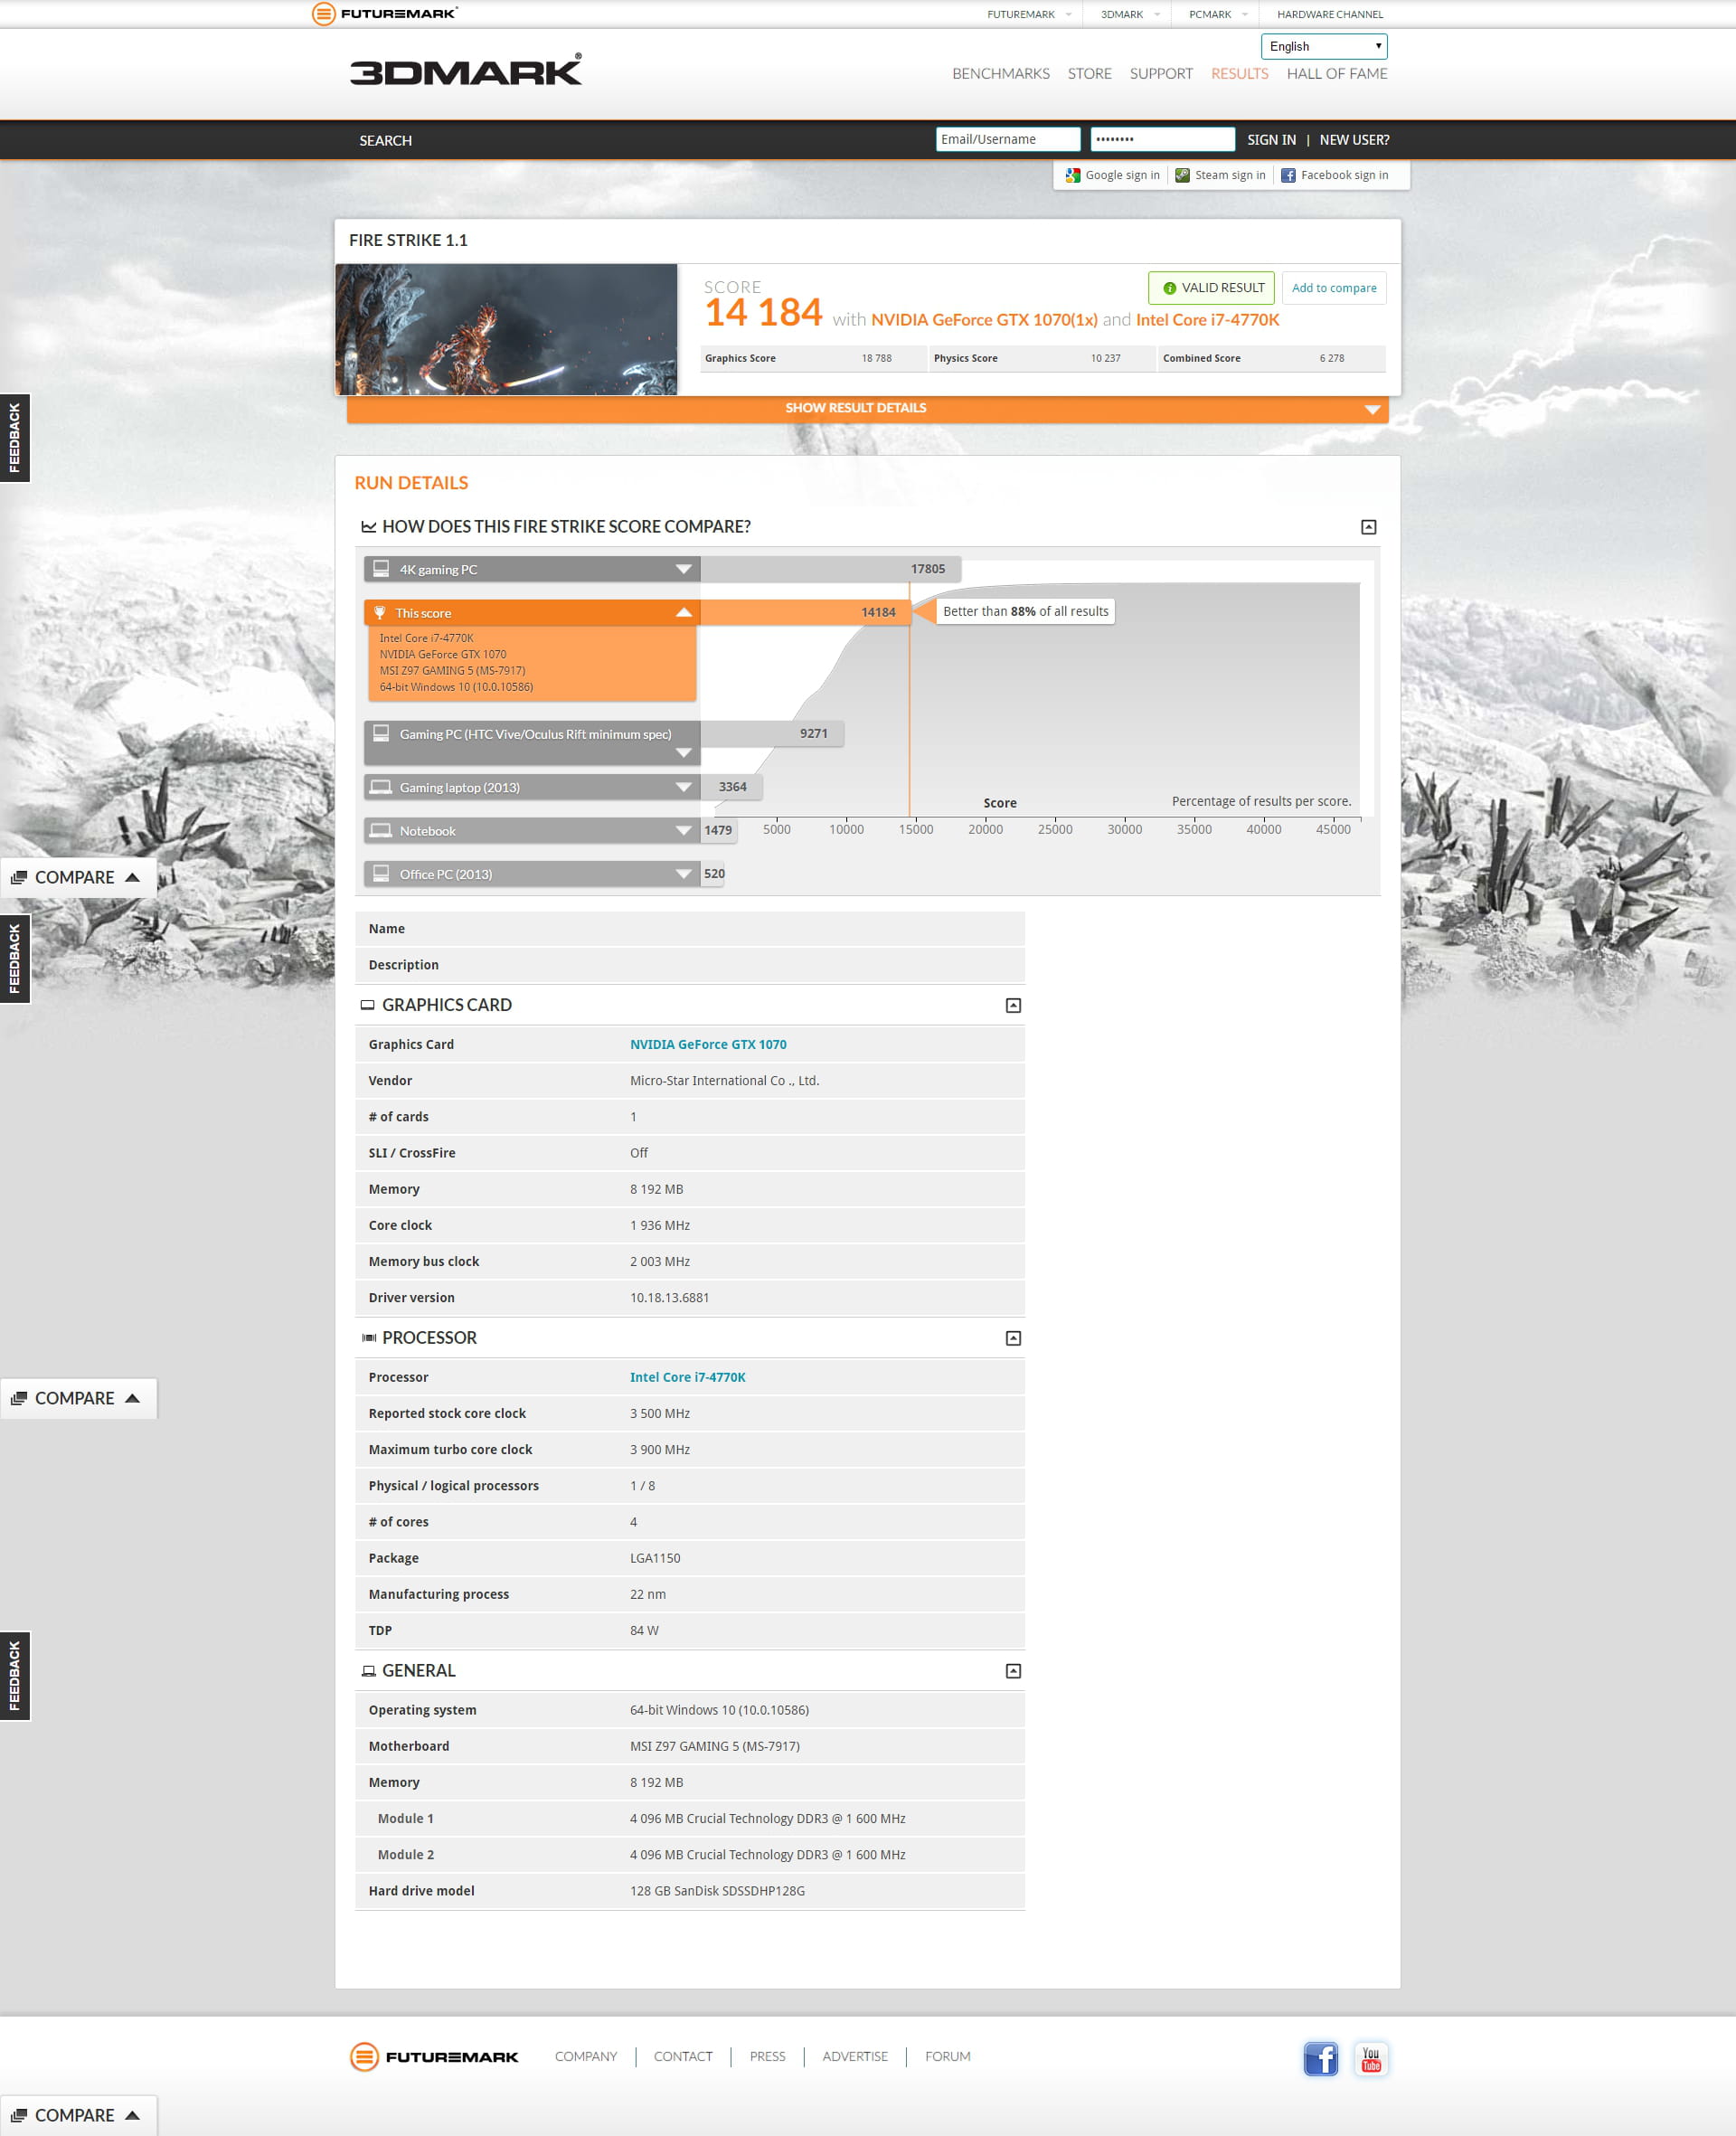Image resolution: width=1736 pixels, height=2136 pixels.
Task: Click the Gaming laptop (2013) laptop icon
Action: 381,787
